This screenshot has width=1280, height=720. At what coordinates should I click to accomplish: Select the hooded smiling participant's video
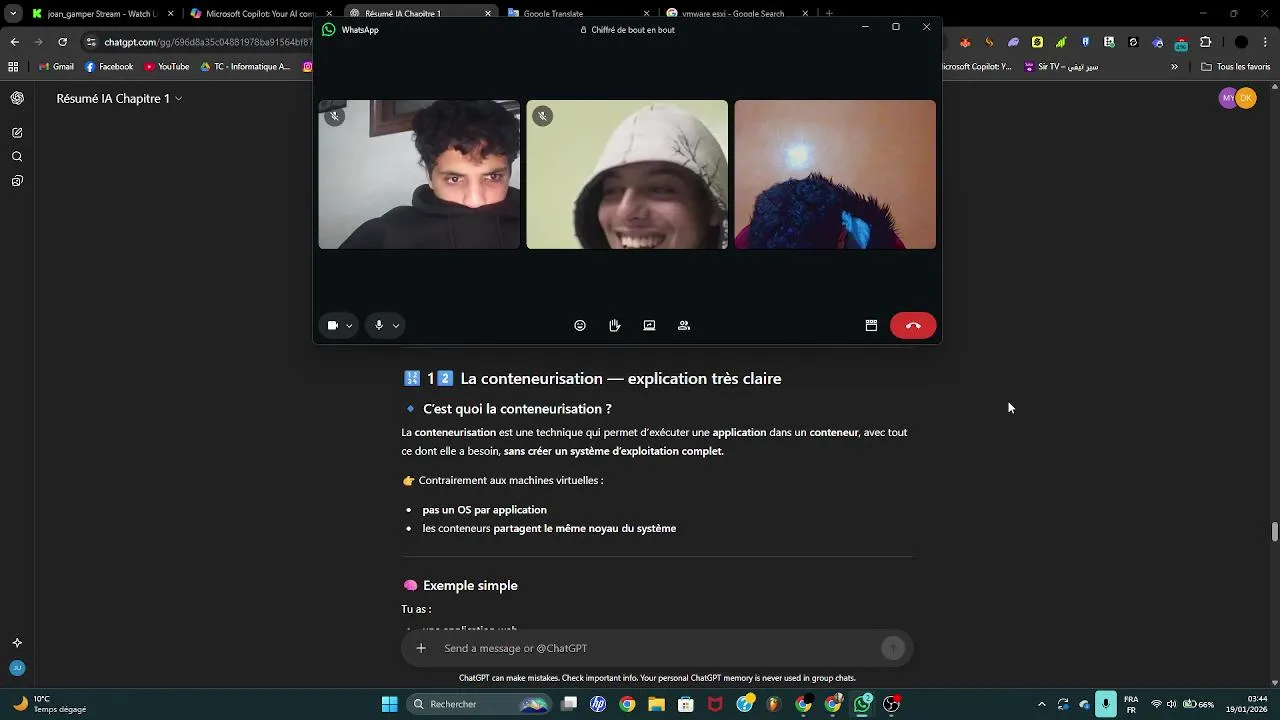point(627,174)
